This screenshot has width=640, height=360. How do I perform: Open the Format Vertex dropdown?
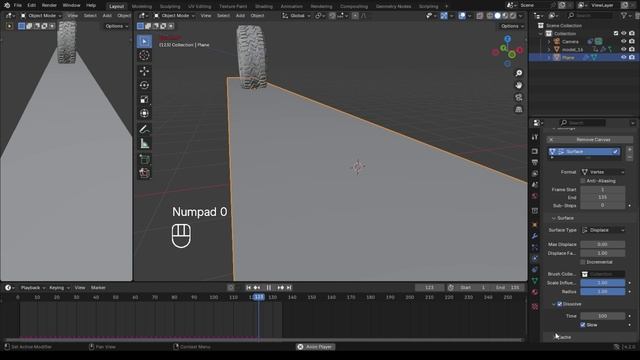pos(603,172)
